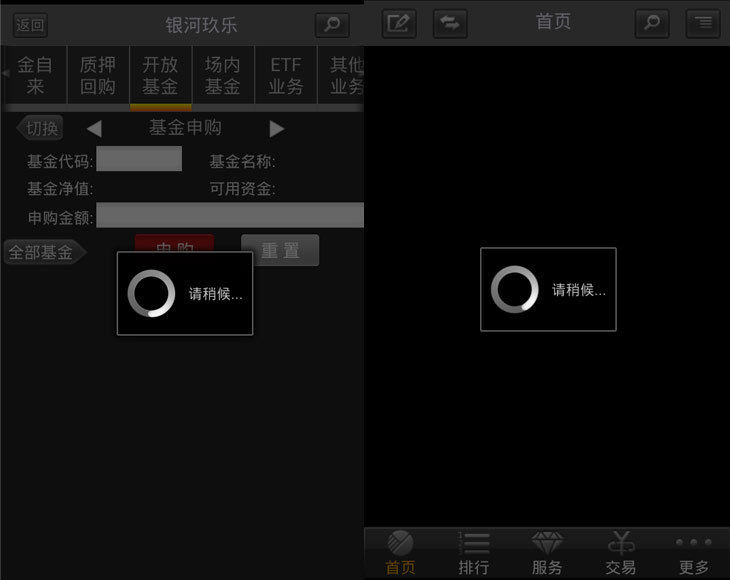Click the edit pencil icon in 首页 header
The width and height of the screenshot is (730, 580).
pyautogui.click(x=400, y=24)
